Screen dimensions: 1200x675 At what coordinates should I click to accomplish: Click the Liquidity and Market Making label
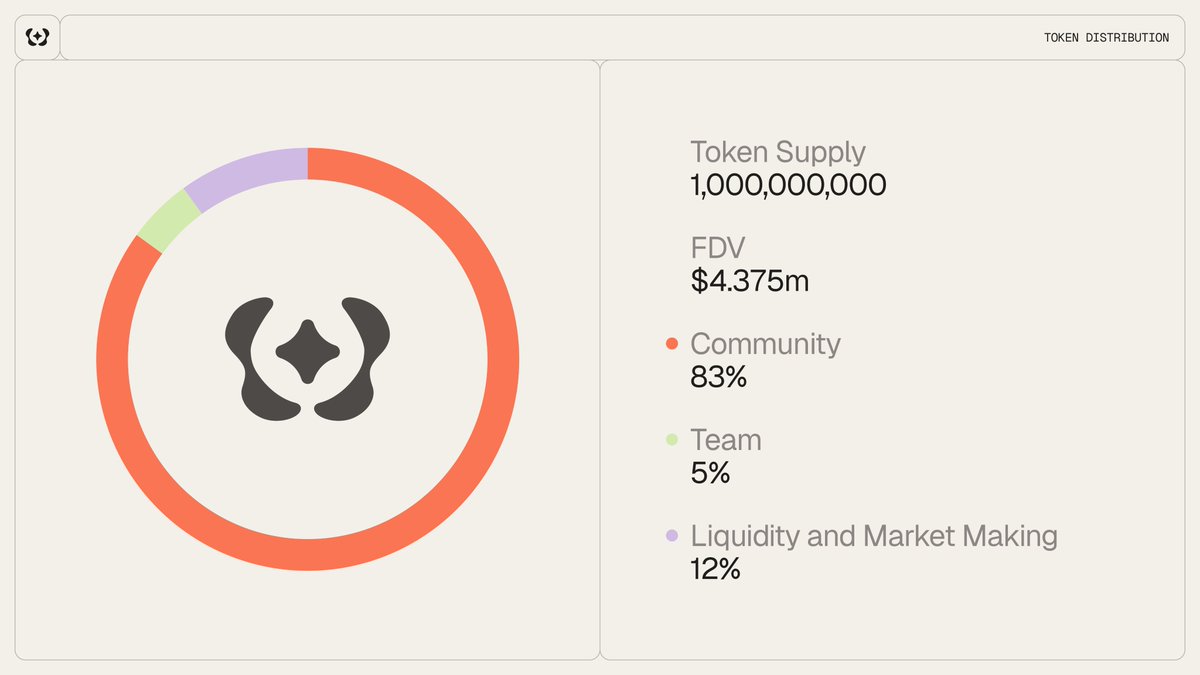(x=874, y=537)
